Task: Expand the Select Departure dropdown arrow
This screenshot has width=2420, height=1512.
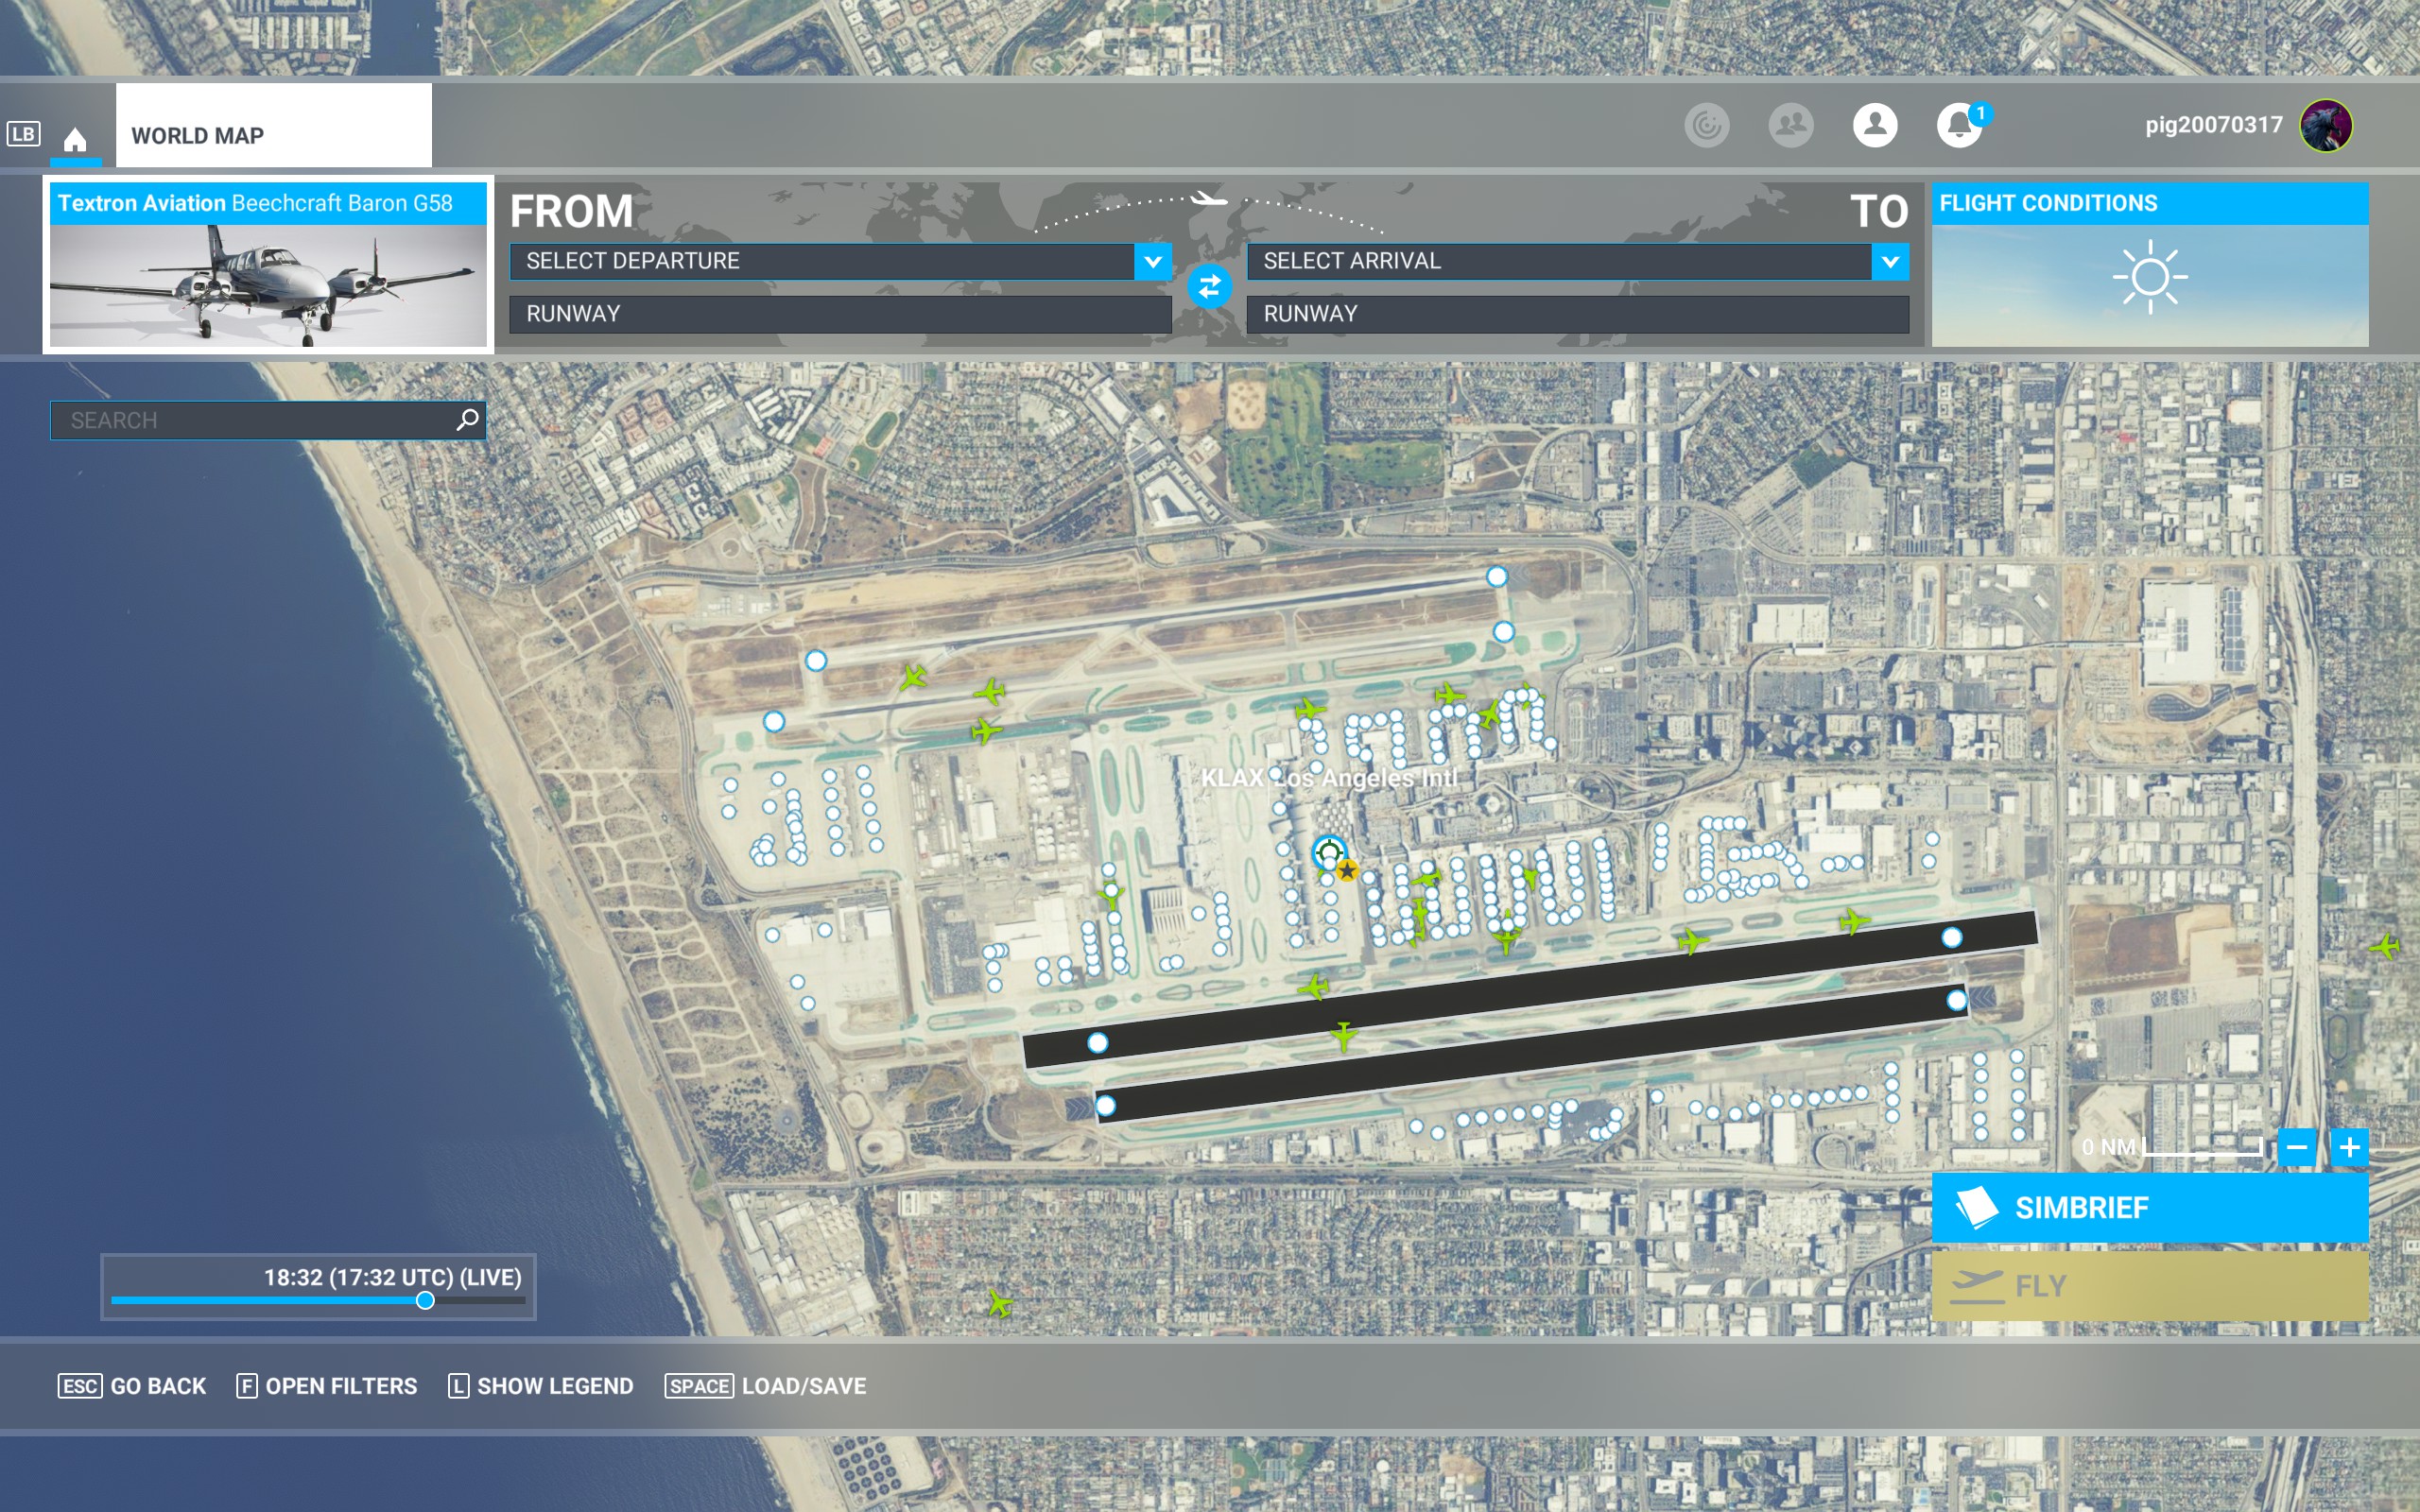Action: (1153, 262)
